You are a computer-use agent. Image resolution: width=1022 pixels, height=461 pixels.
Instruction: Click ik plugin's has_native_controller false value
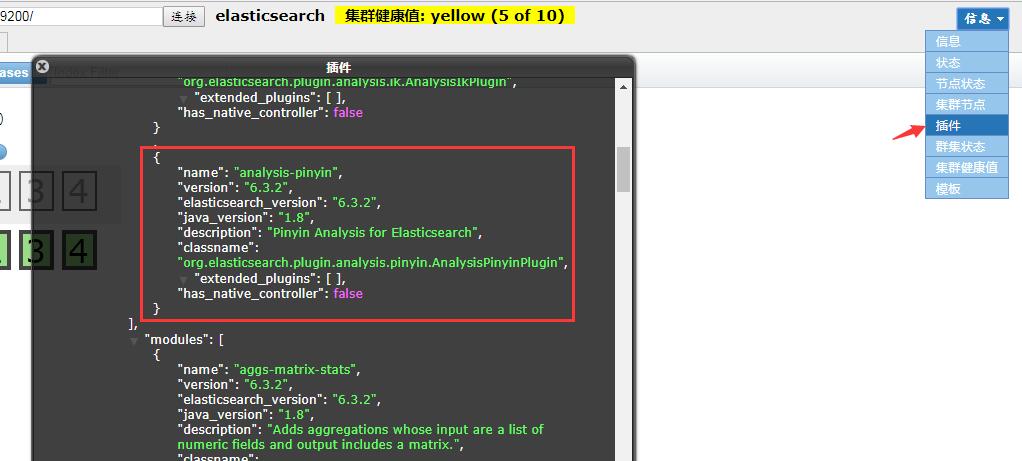click(x=347, y=113)
